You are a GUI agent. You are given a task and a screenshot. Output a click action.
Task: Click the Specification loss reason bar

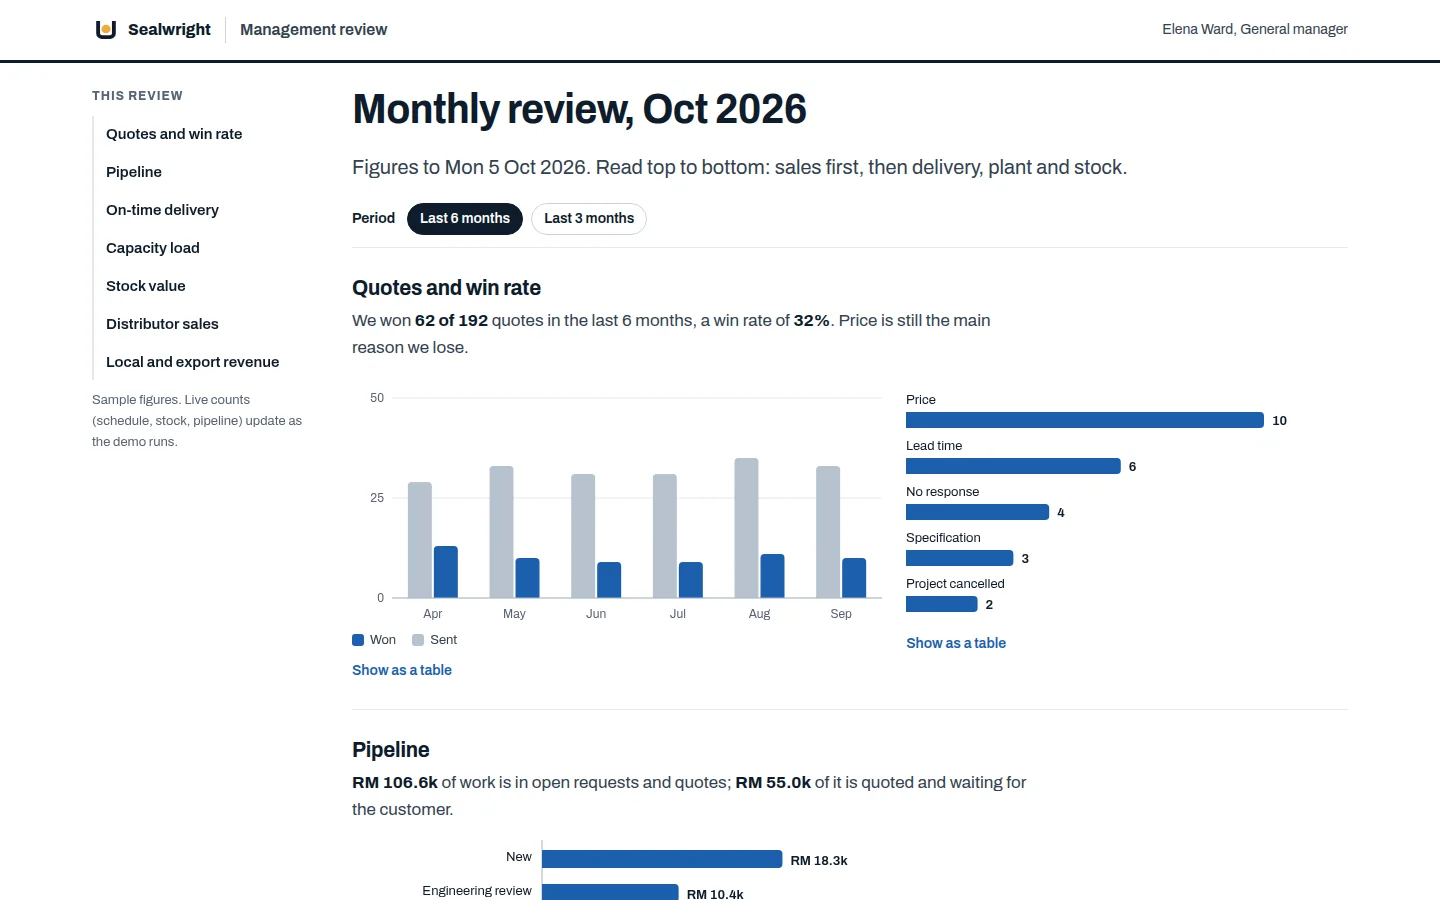click(960, 558)
